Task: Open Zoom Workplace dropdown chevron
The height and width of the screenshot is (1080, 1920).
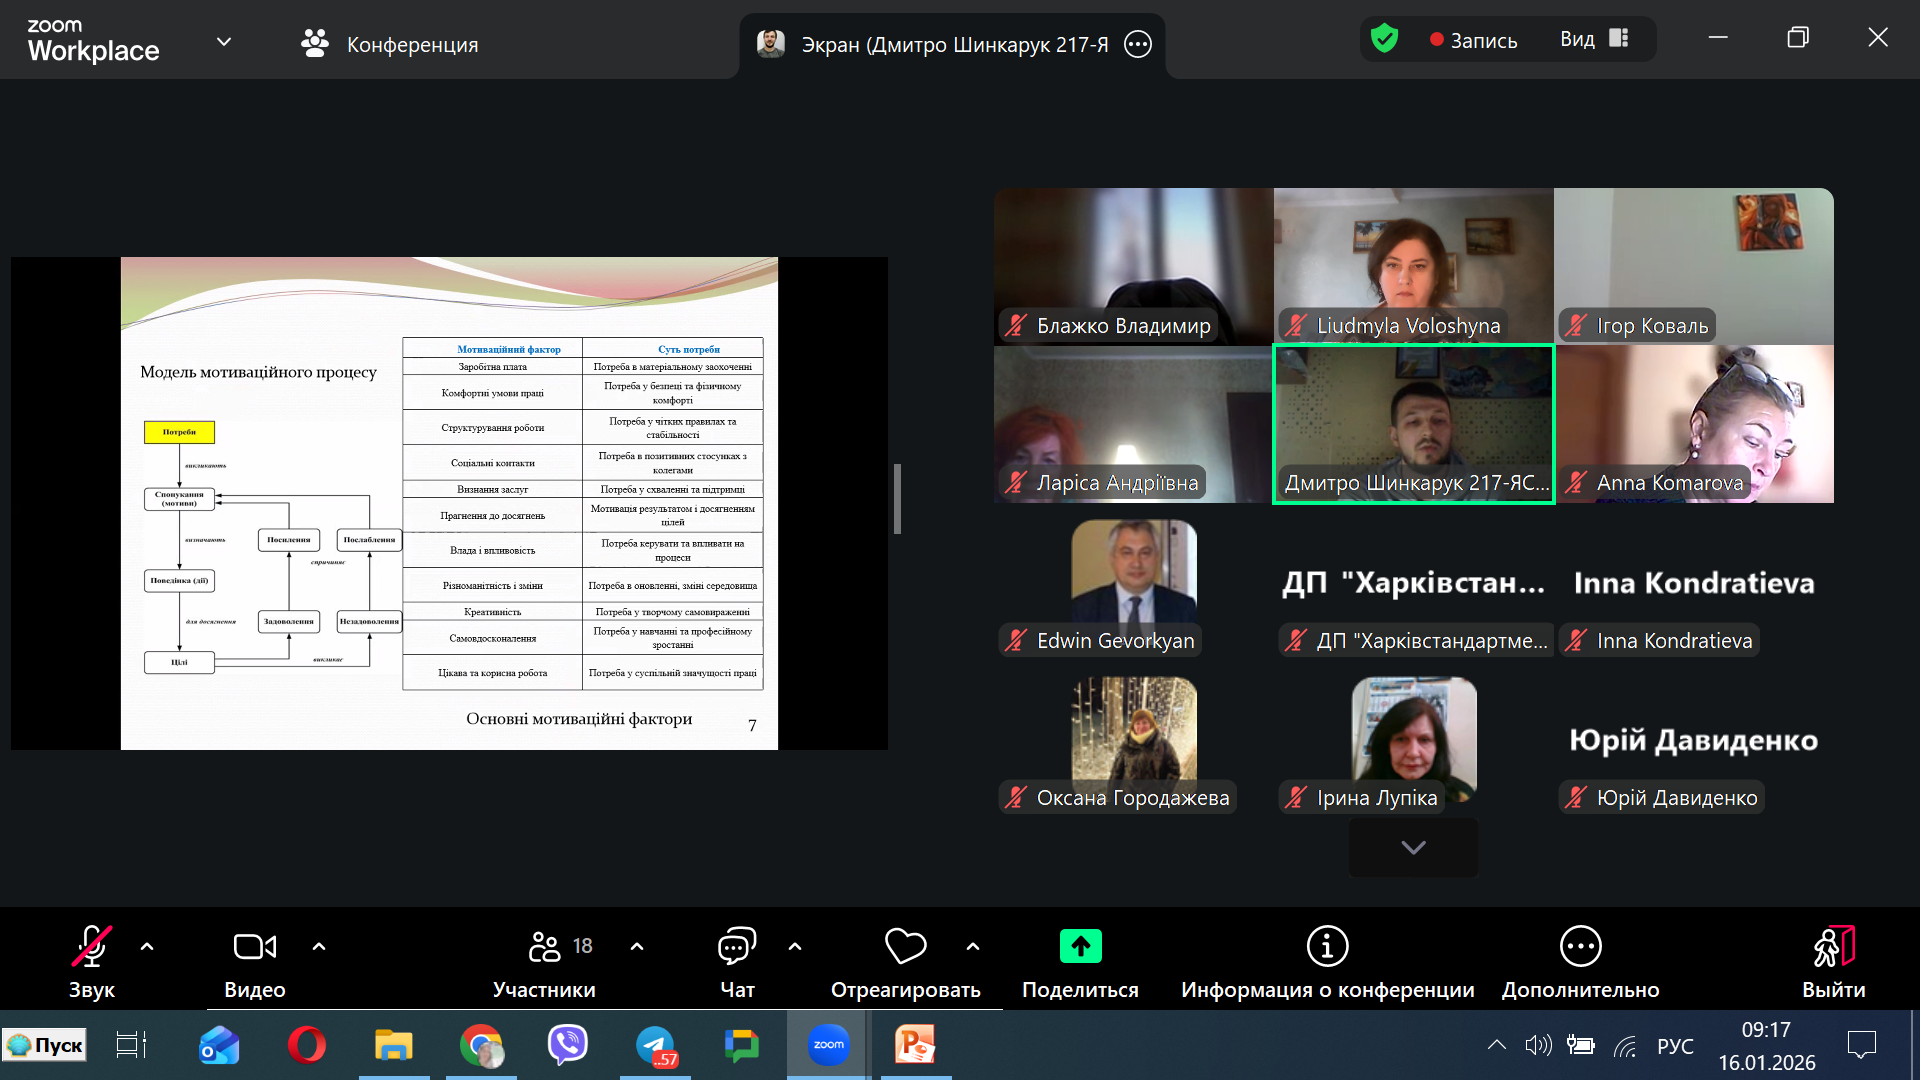Action: point(224,42)
